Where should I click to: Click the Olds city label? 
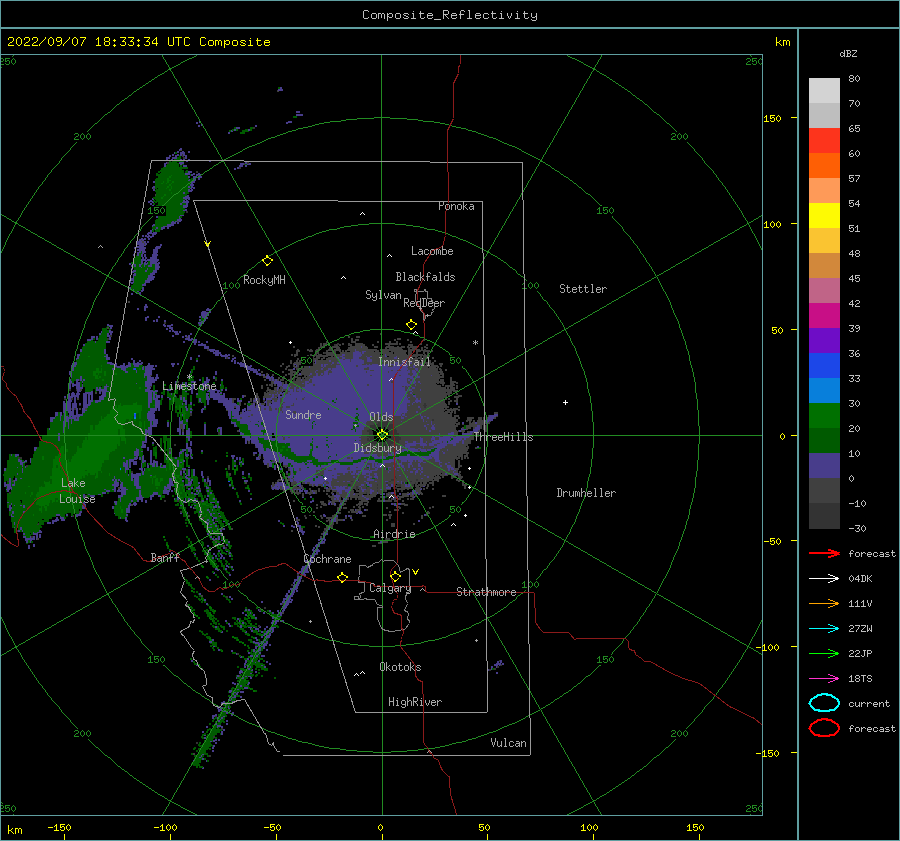tap(381, 417)
